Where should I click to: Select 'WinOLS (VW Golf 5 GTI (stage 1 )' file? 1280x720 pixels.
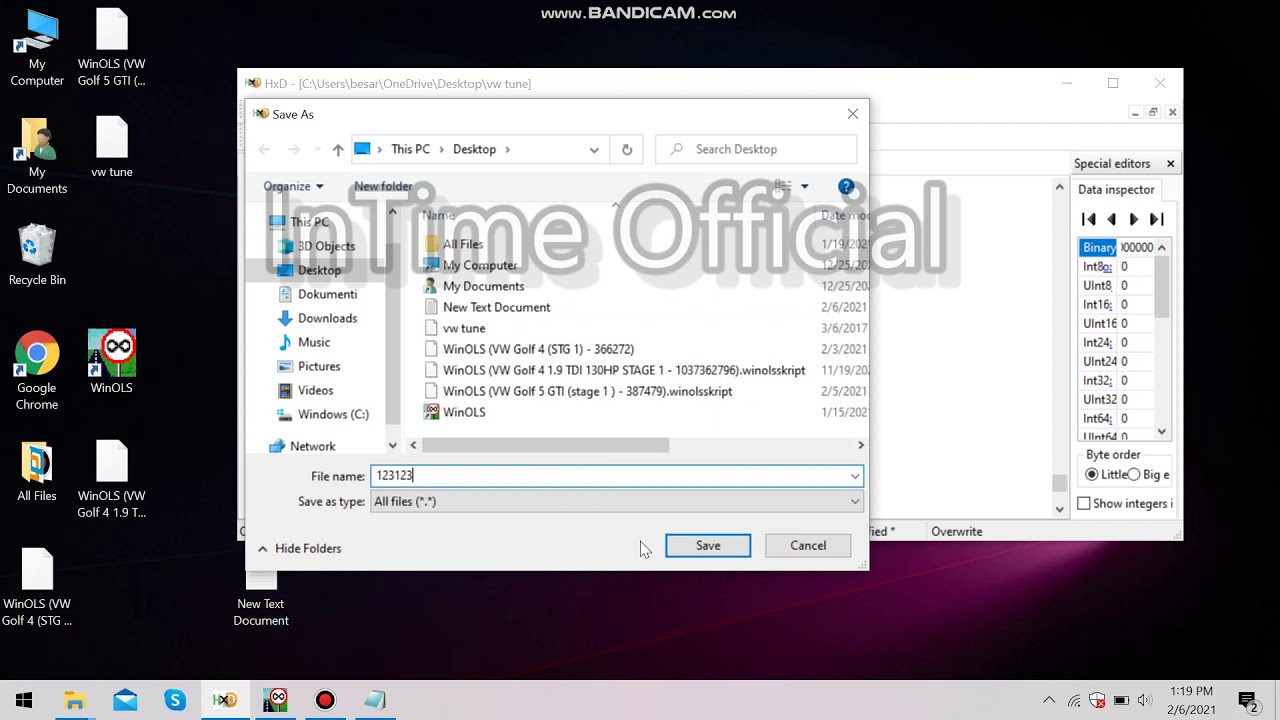coord(587,391)
